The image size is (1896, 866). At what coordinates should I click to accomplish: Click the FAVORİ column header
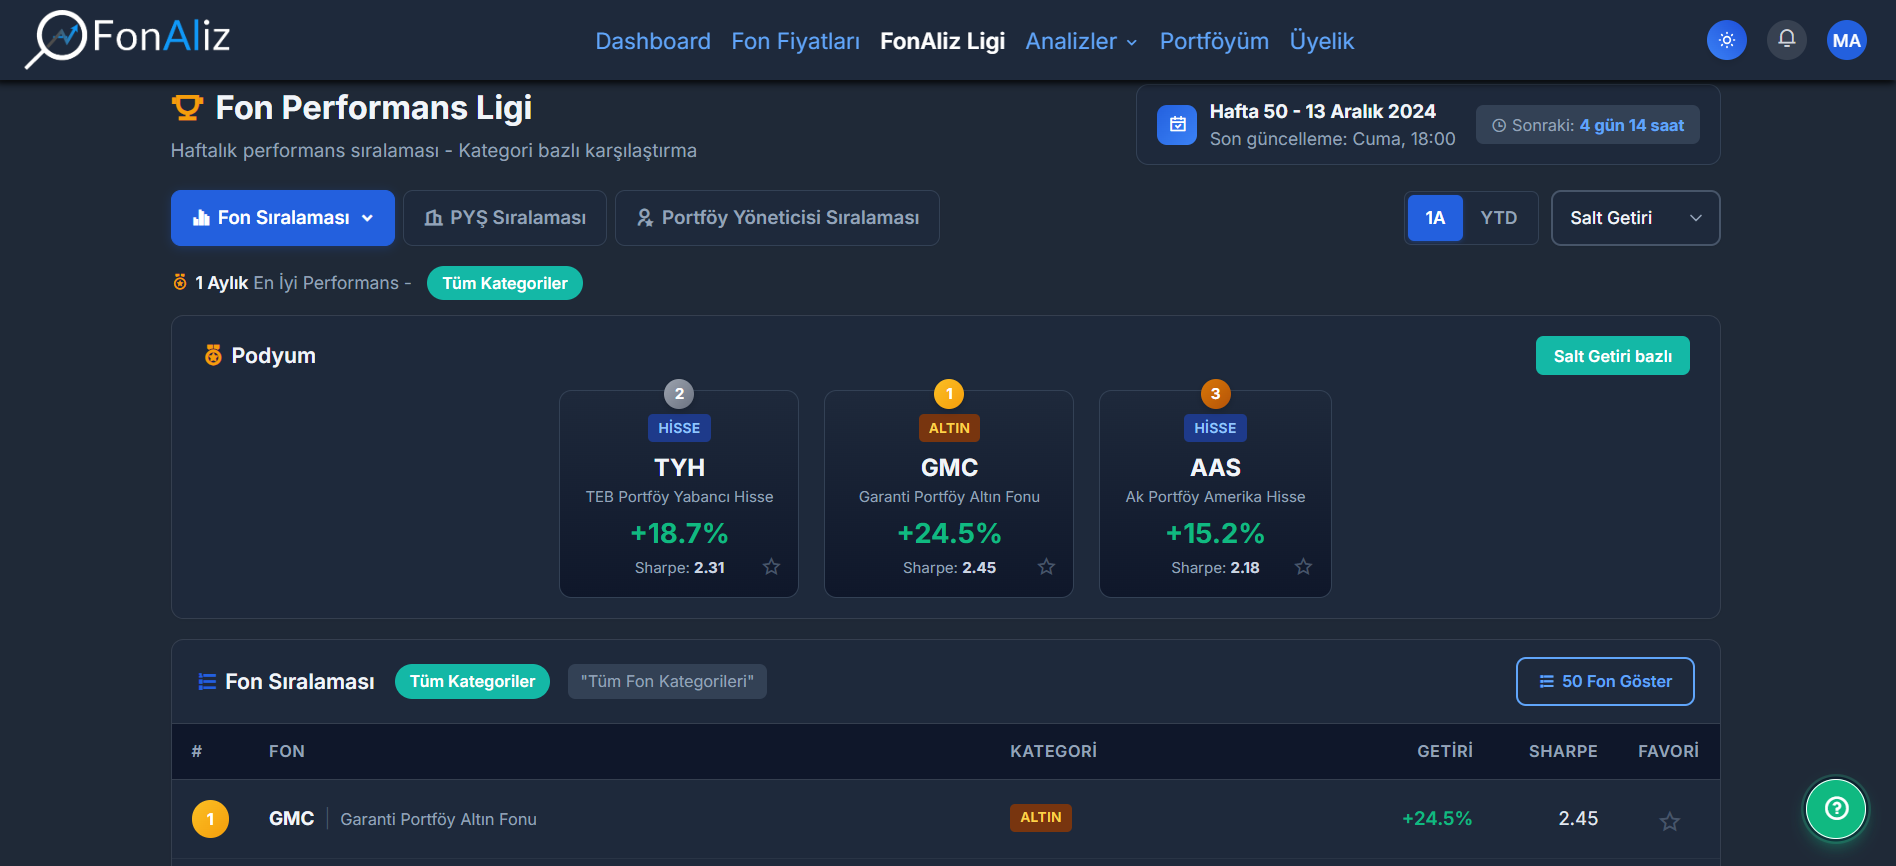tap(1668, 751)
